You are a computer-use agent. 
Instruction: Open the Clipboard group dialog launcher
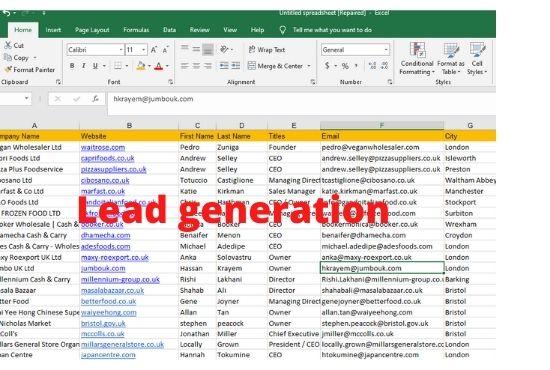[58, 82]
